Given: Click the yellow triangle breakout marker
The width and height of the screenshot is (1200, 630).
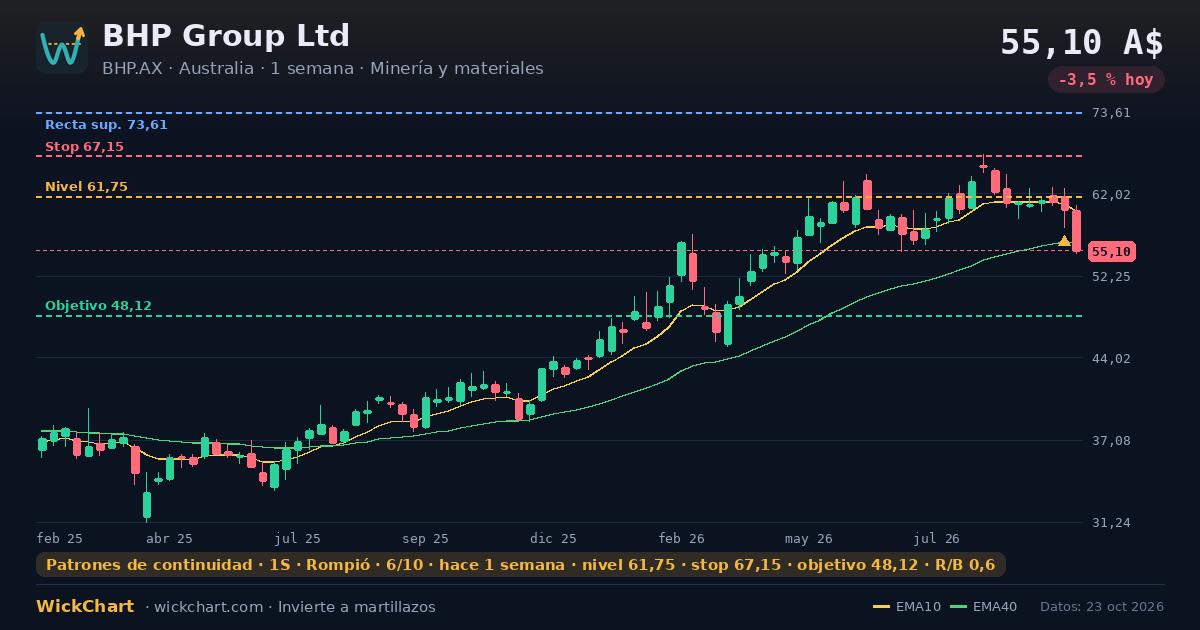Looking at the screenshot, I should click(x=1064, y=240).
